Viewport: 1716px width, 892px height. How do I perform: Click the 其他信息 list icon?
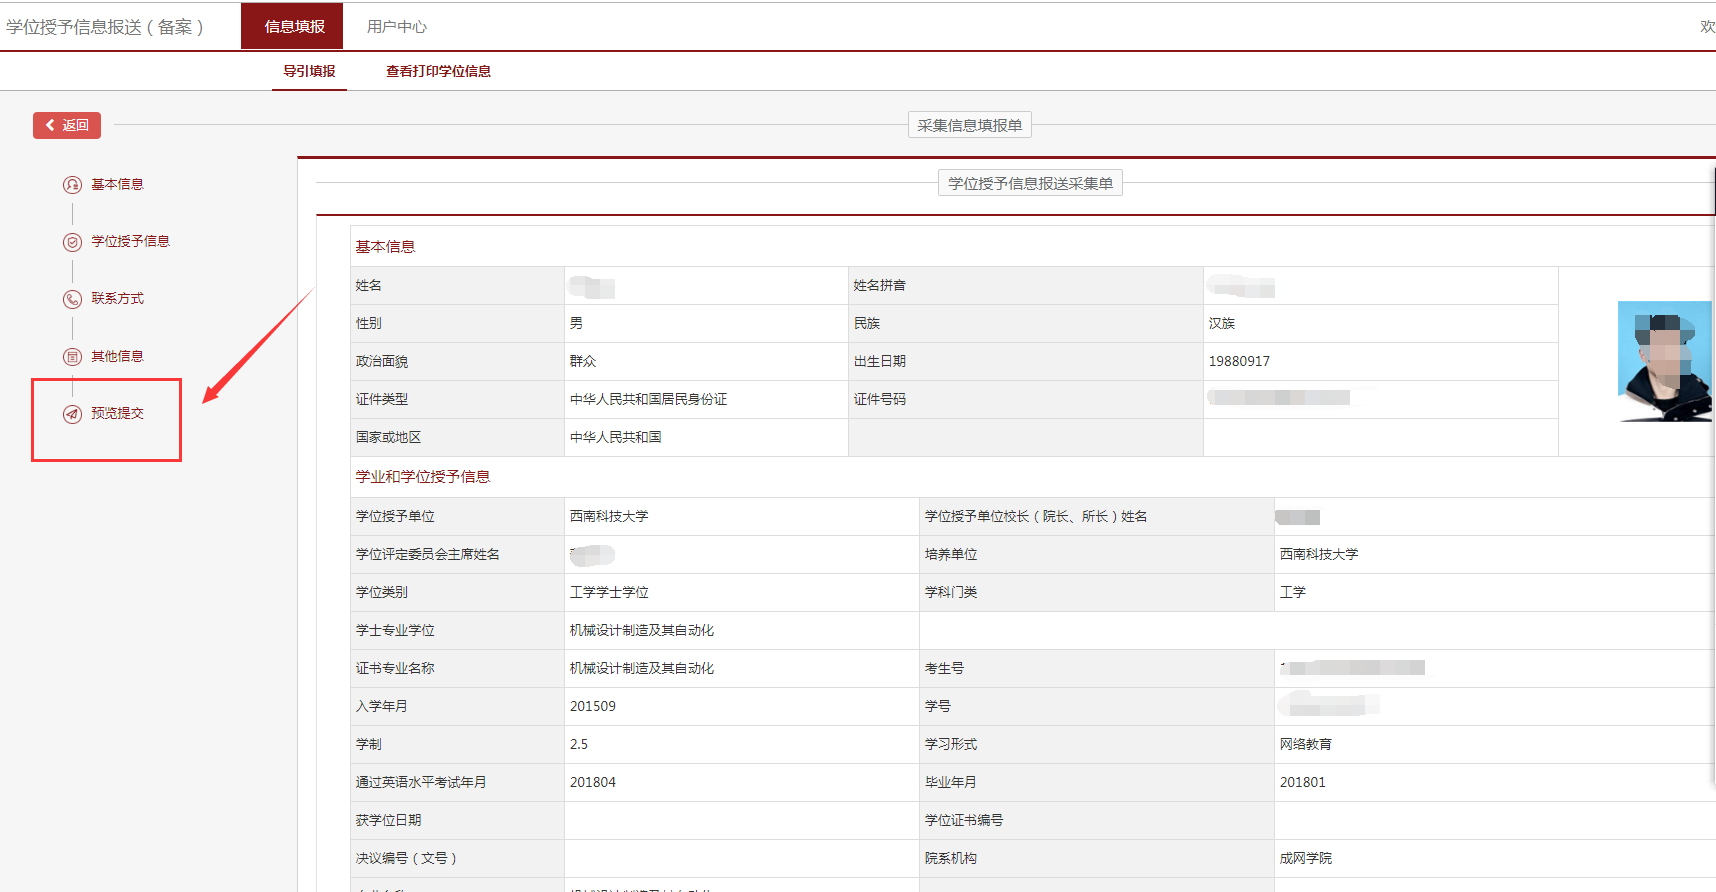[72, 357]
